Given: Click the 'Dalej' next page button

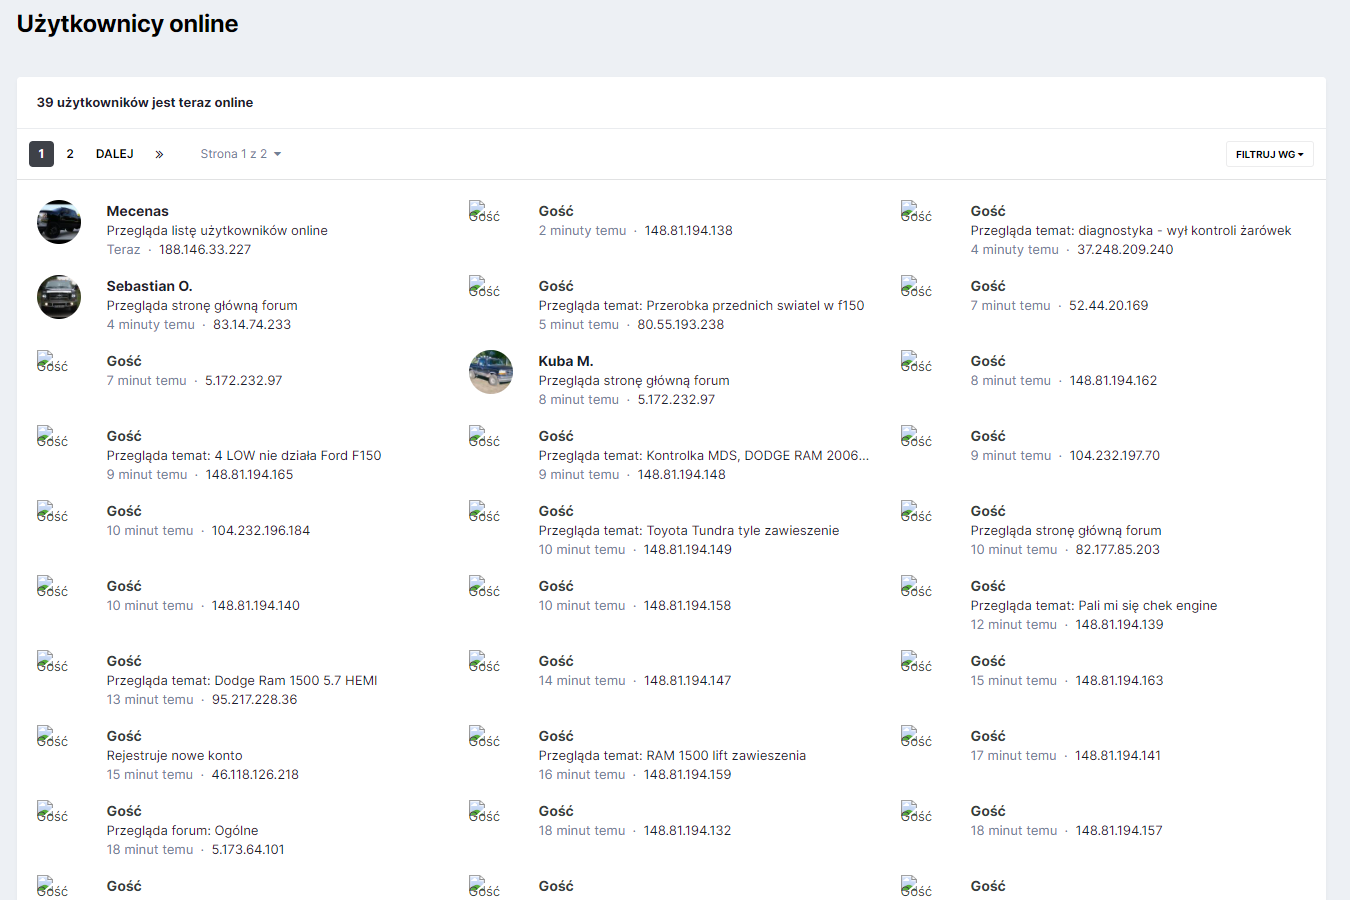Looking at the screenshot, I should [x=115, y=154].
